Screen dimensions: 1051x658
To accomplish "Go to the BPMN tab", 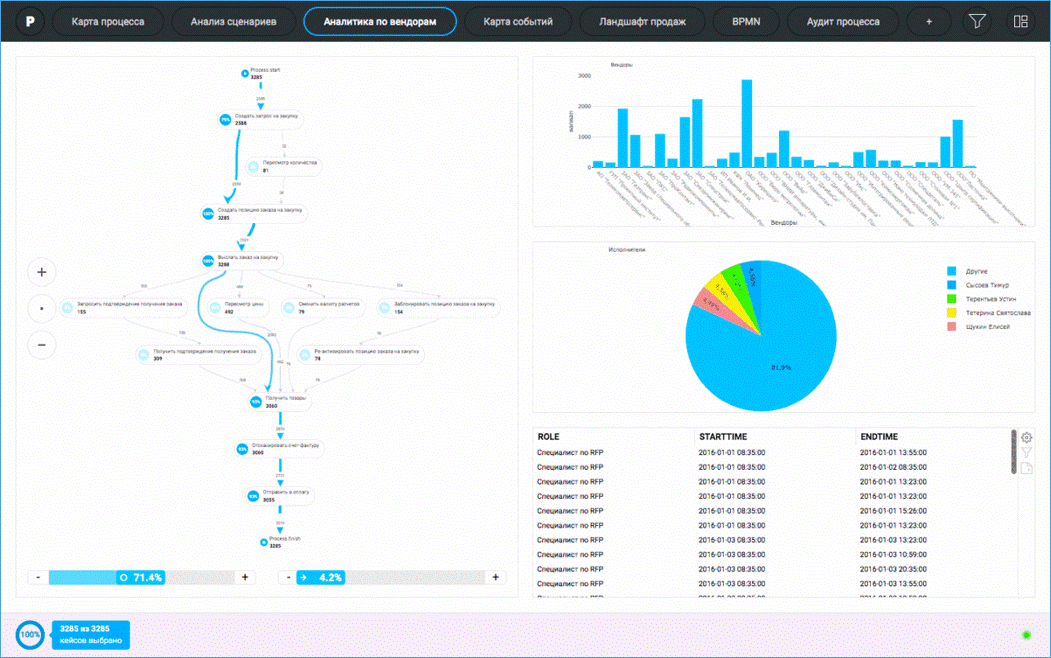I will click(x=745, y=21).
